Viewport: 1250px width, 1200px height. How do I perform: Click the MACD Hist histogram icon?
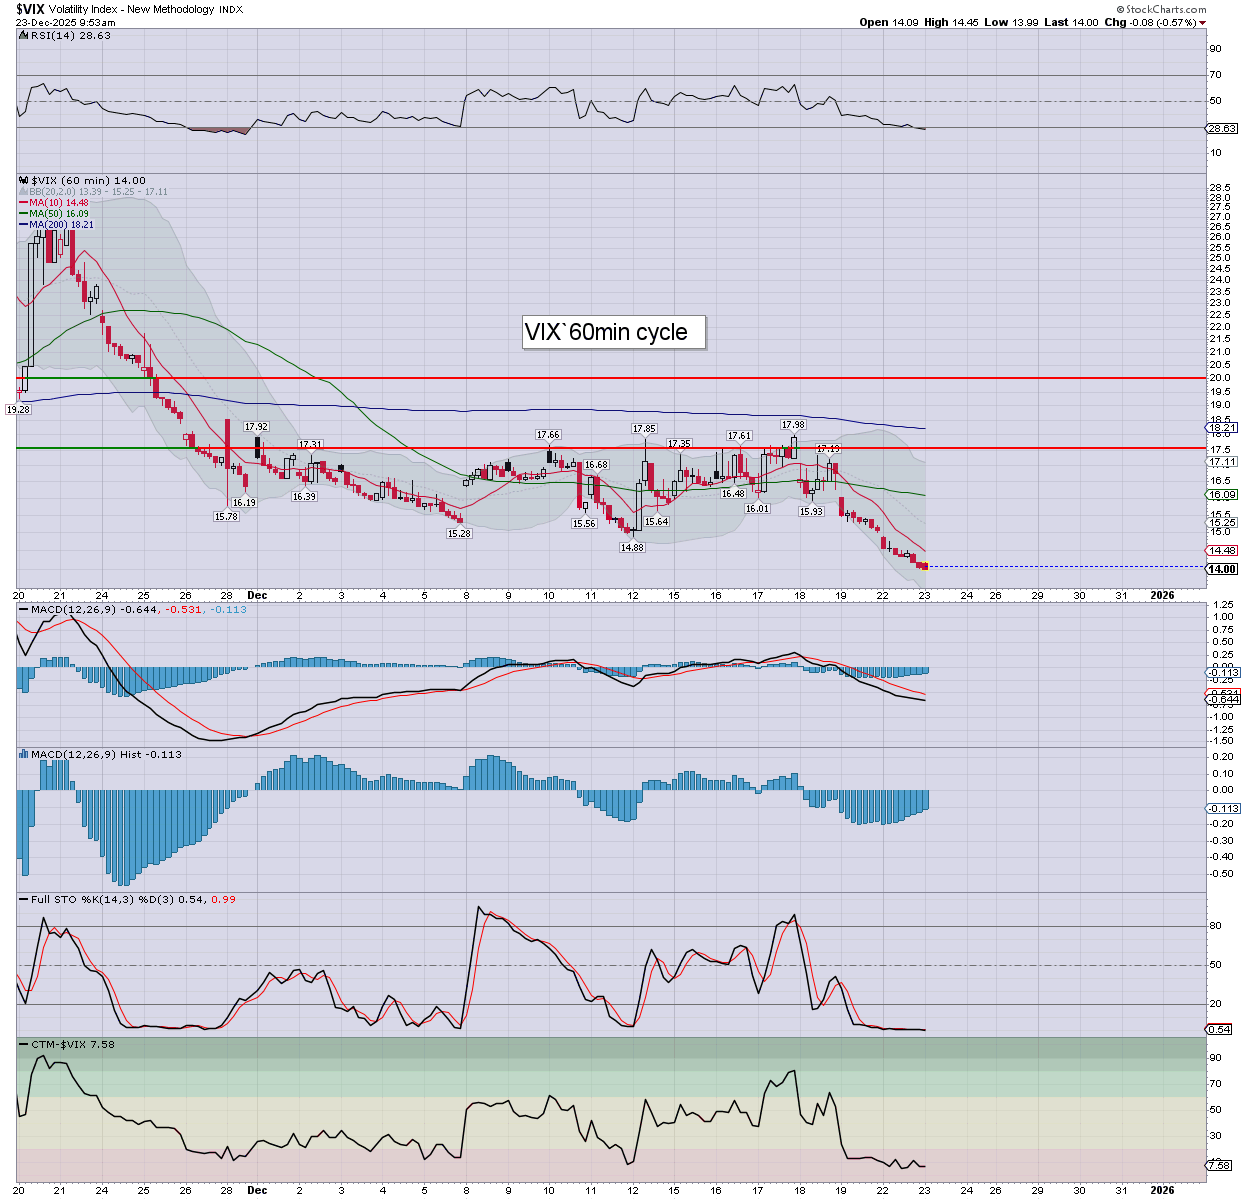pos(24,754)
